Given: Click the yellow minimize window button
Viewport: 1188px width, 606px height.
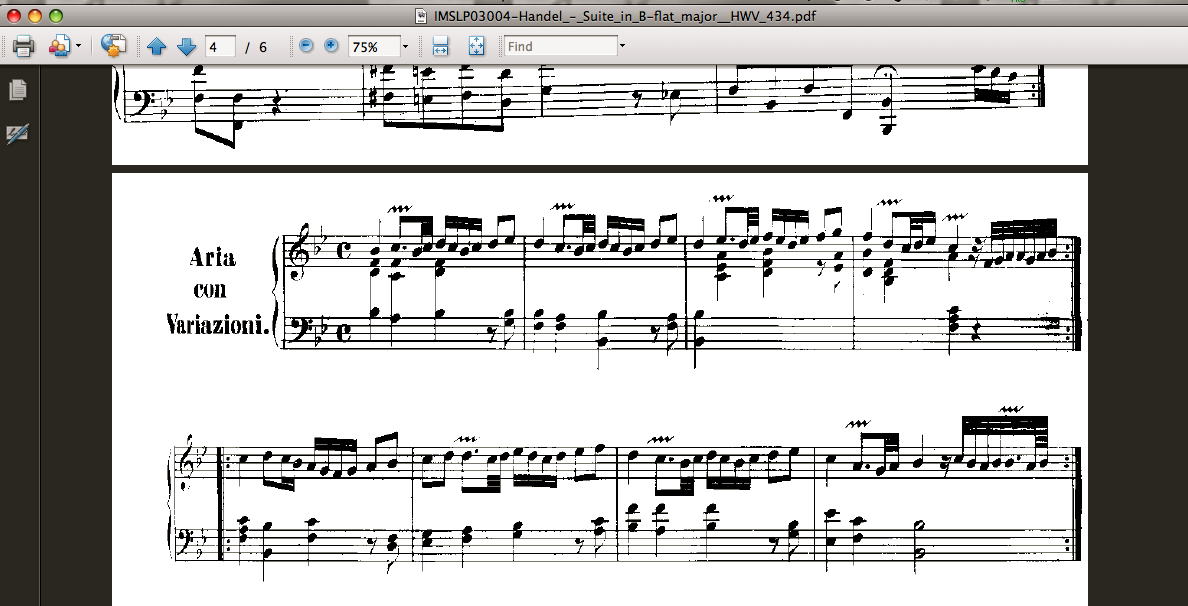Looking at the screenshot, I should pyautogui.click(x=35, y=16).
